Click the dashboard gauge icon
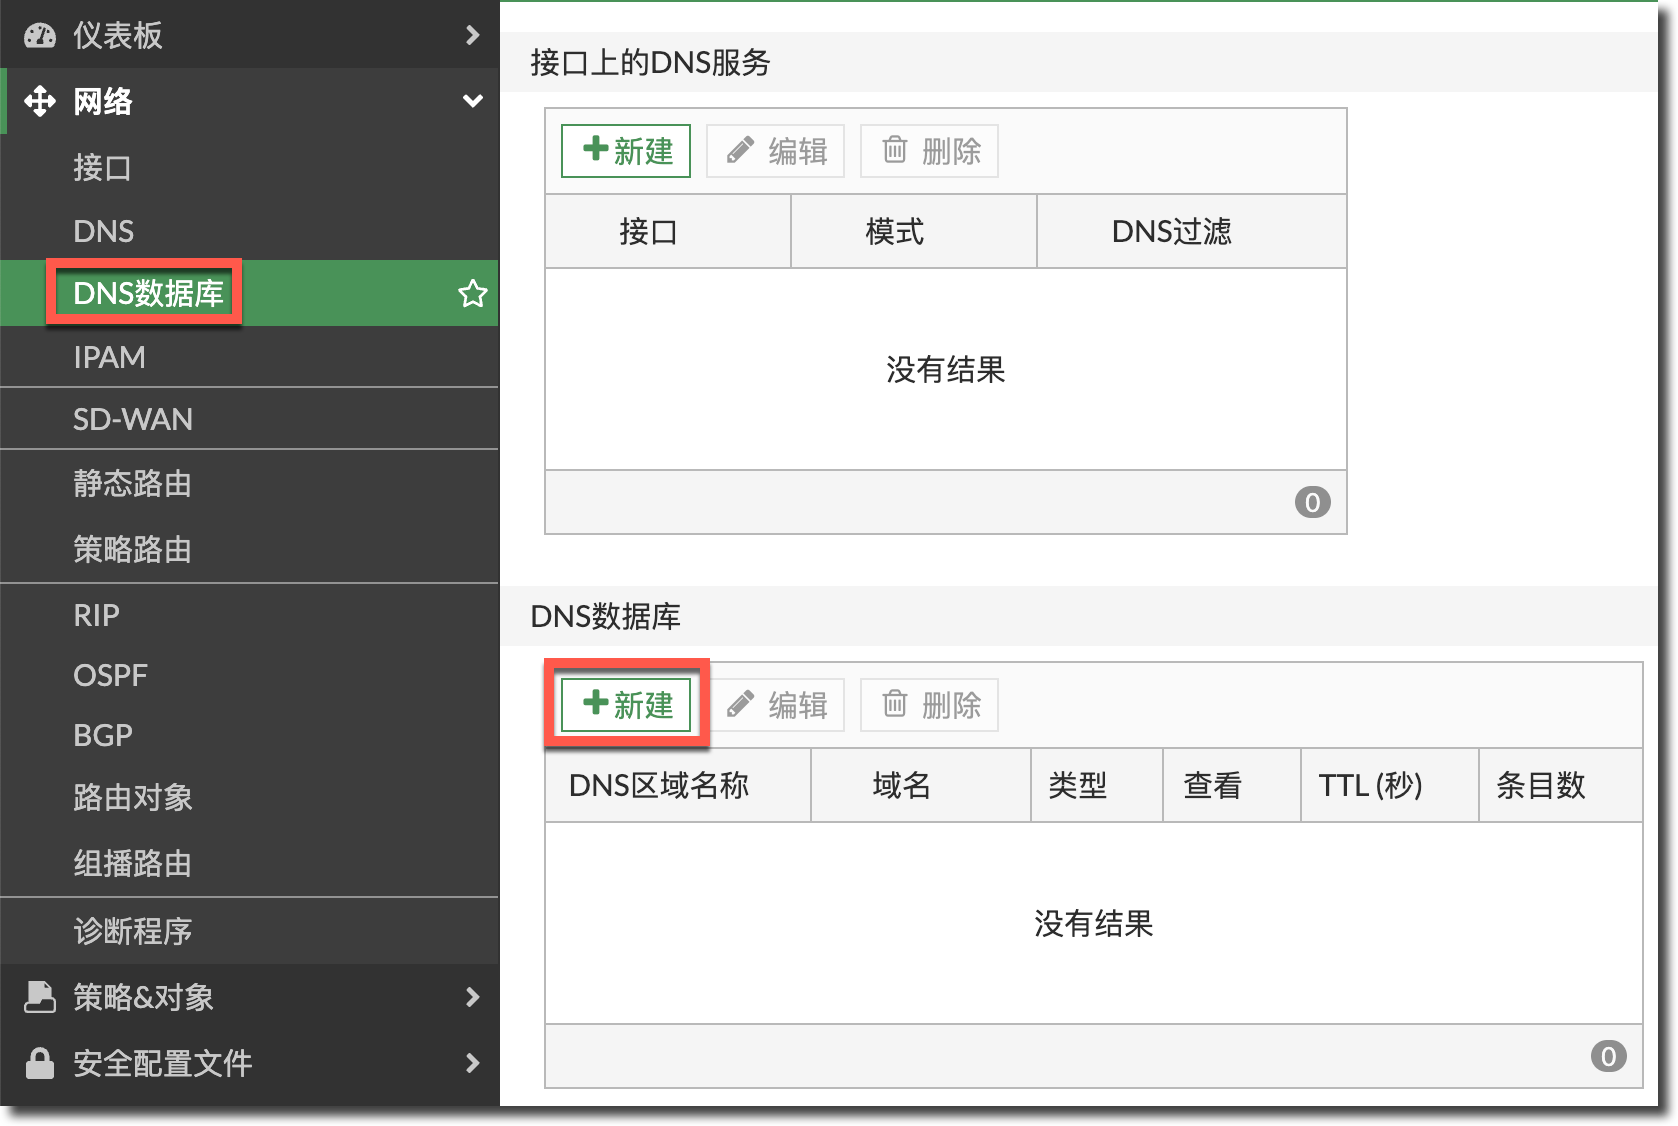1678x1126 pixels. (x=40, y=36)
